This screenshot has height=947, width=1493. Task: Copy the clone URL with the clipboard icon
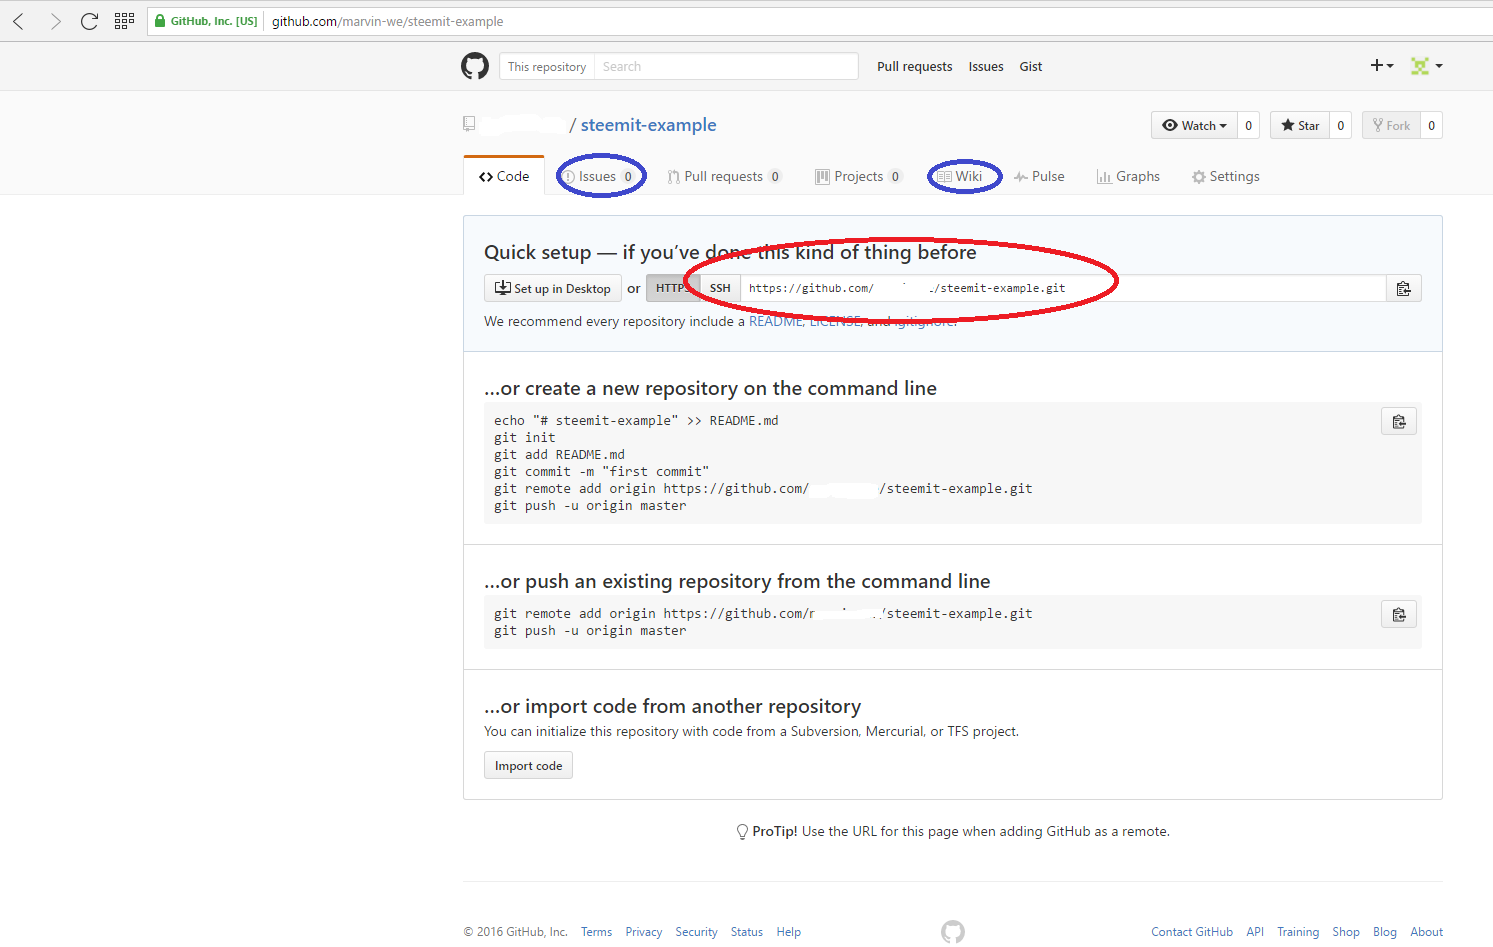1403,288
